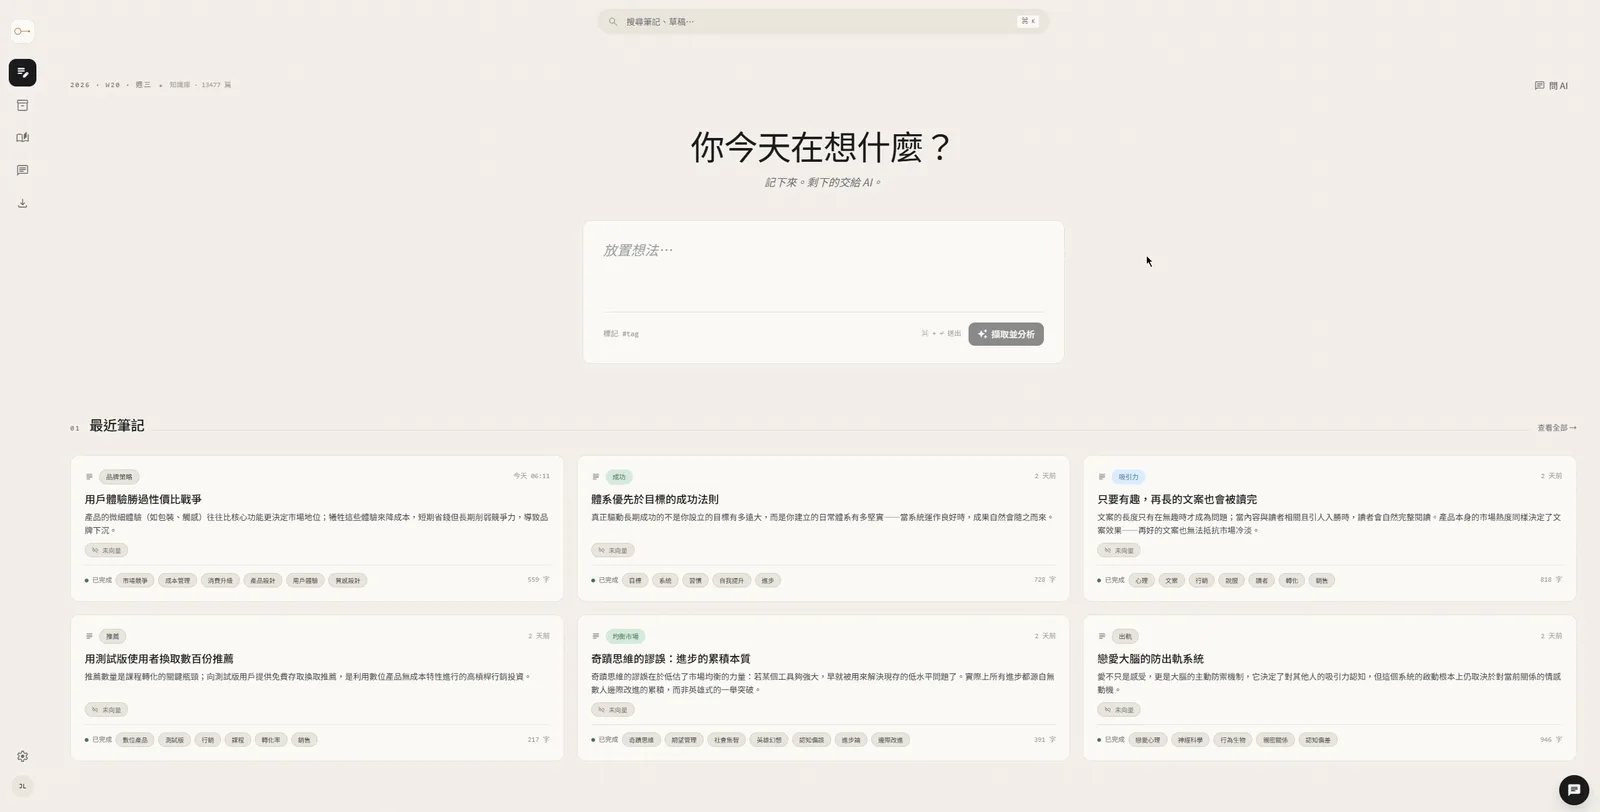Click the 讀者 tag chip
Image resolution: width=1600 pixels, height=812 pixels.
(1261, 581)
